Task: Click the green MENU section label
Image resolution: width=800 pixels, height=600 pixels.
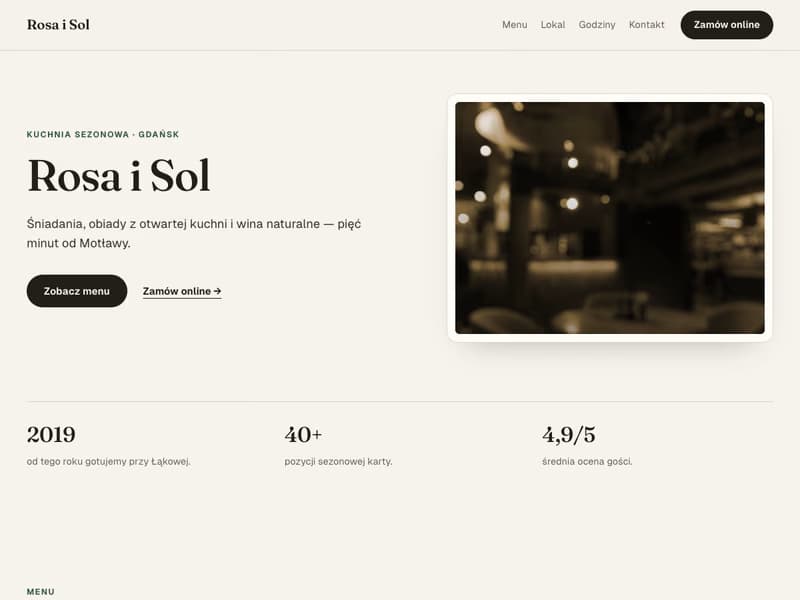Action: (x=41, y=591)
